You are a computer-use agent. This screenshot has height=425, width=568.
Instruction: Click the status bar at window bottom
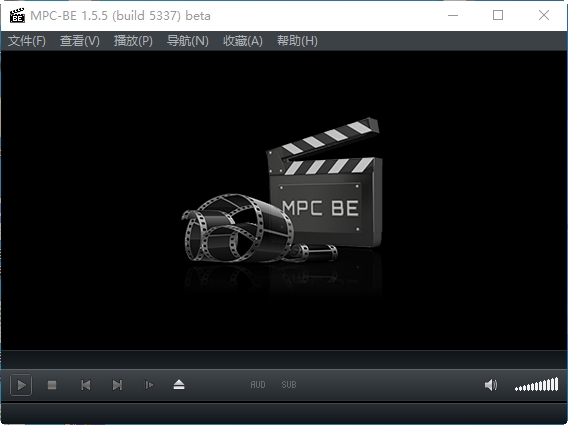(284, 413)
